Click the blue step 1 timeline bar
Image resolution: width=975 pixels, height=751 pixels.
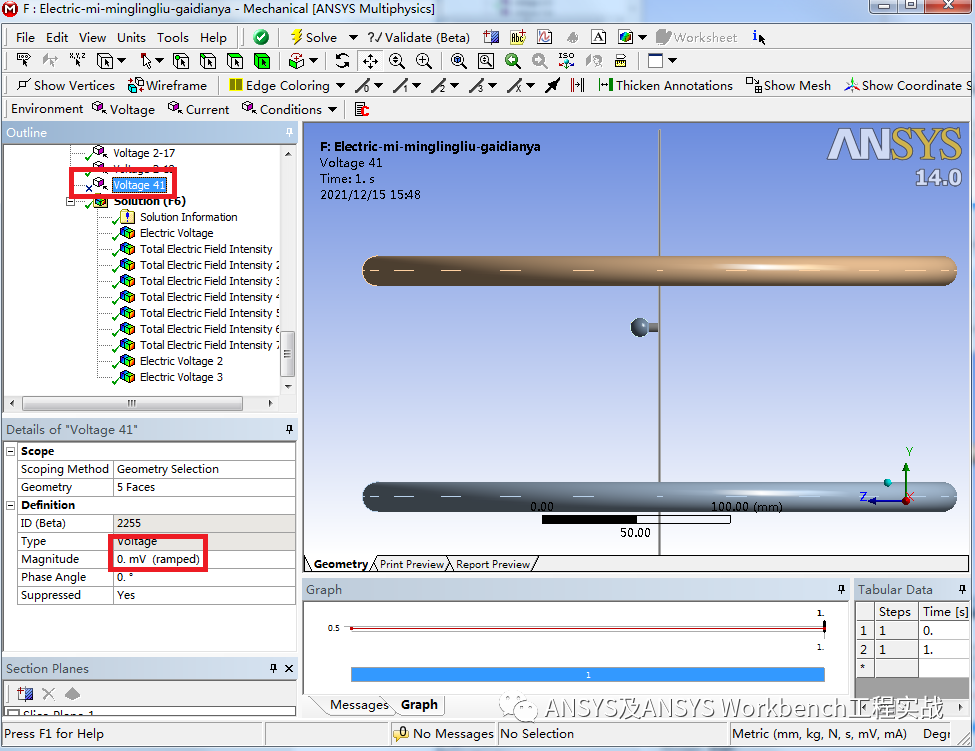pyautogui.click(x=588, y=675)
